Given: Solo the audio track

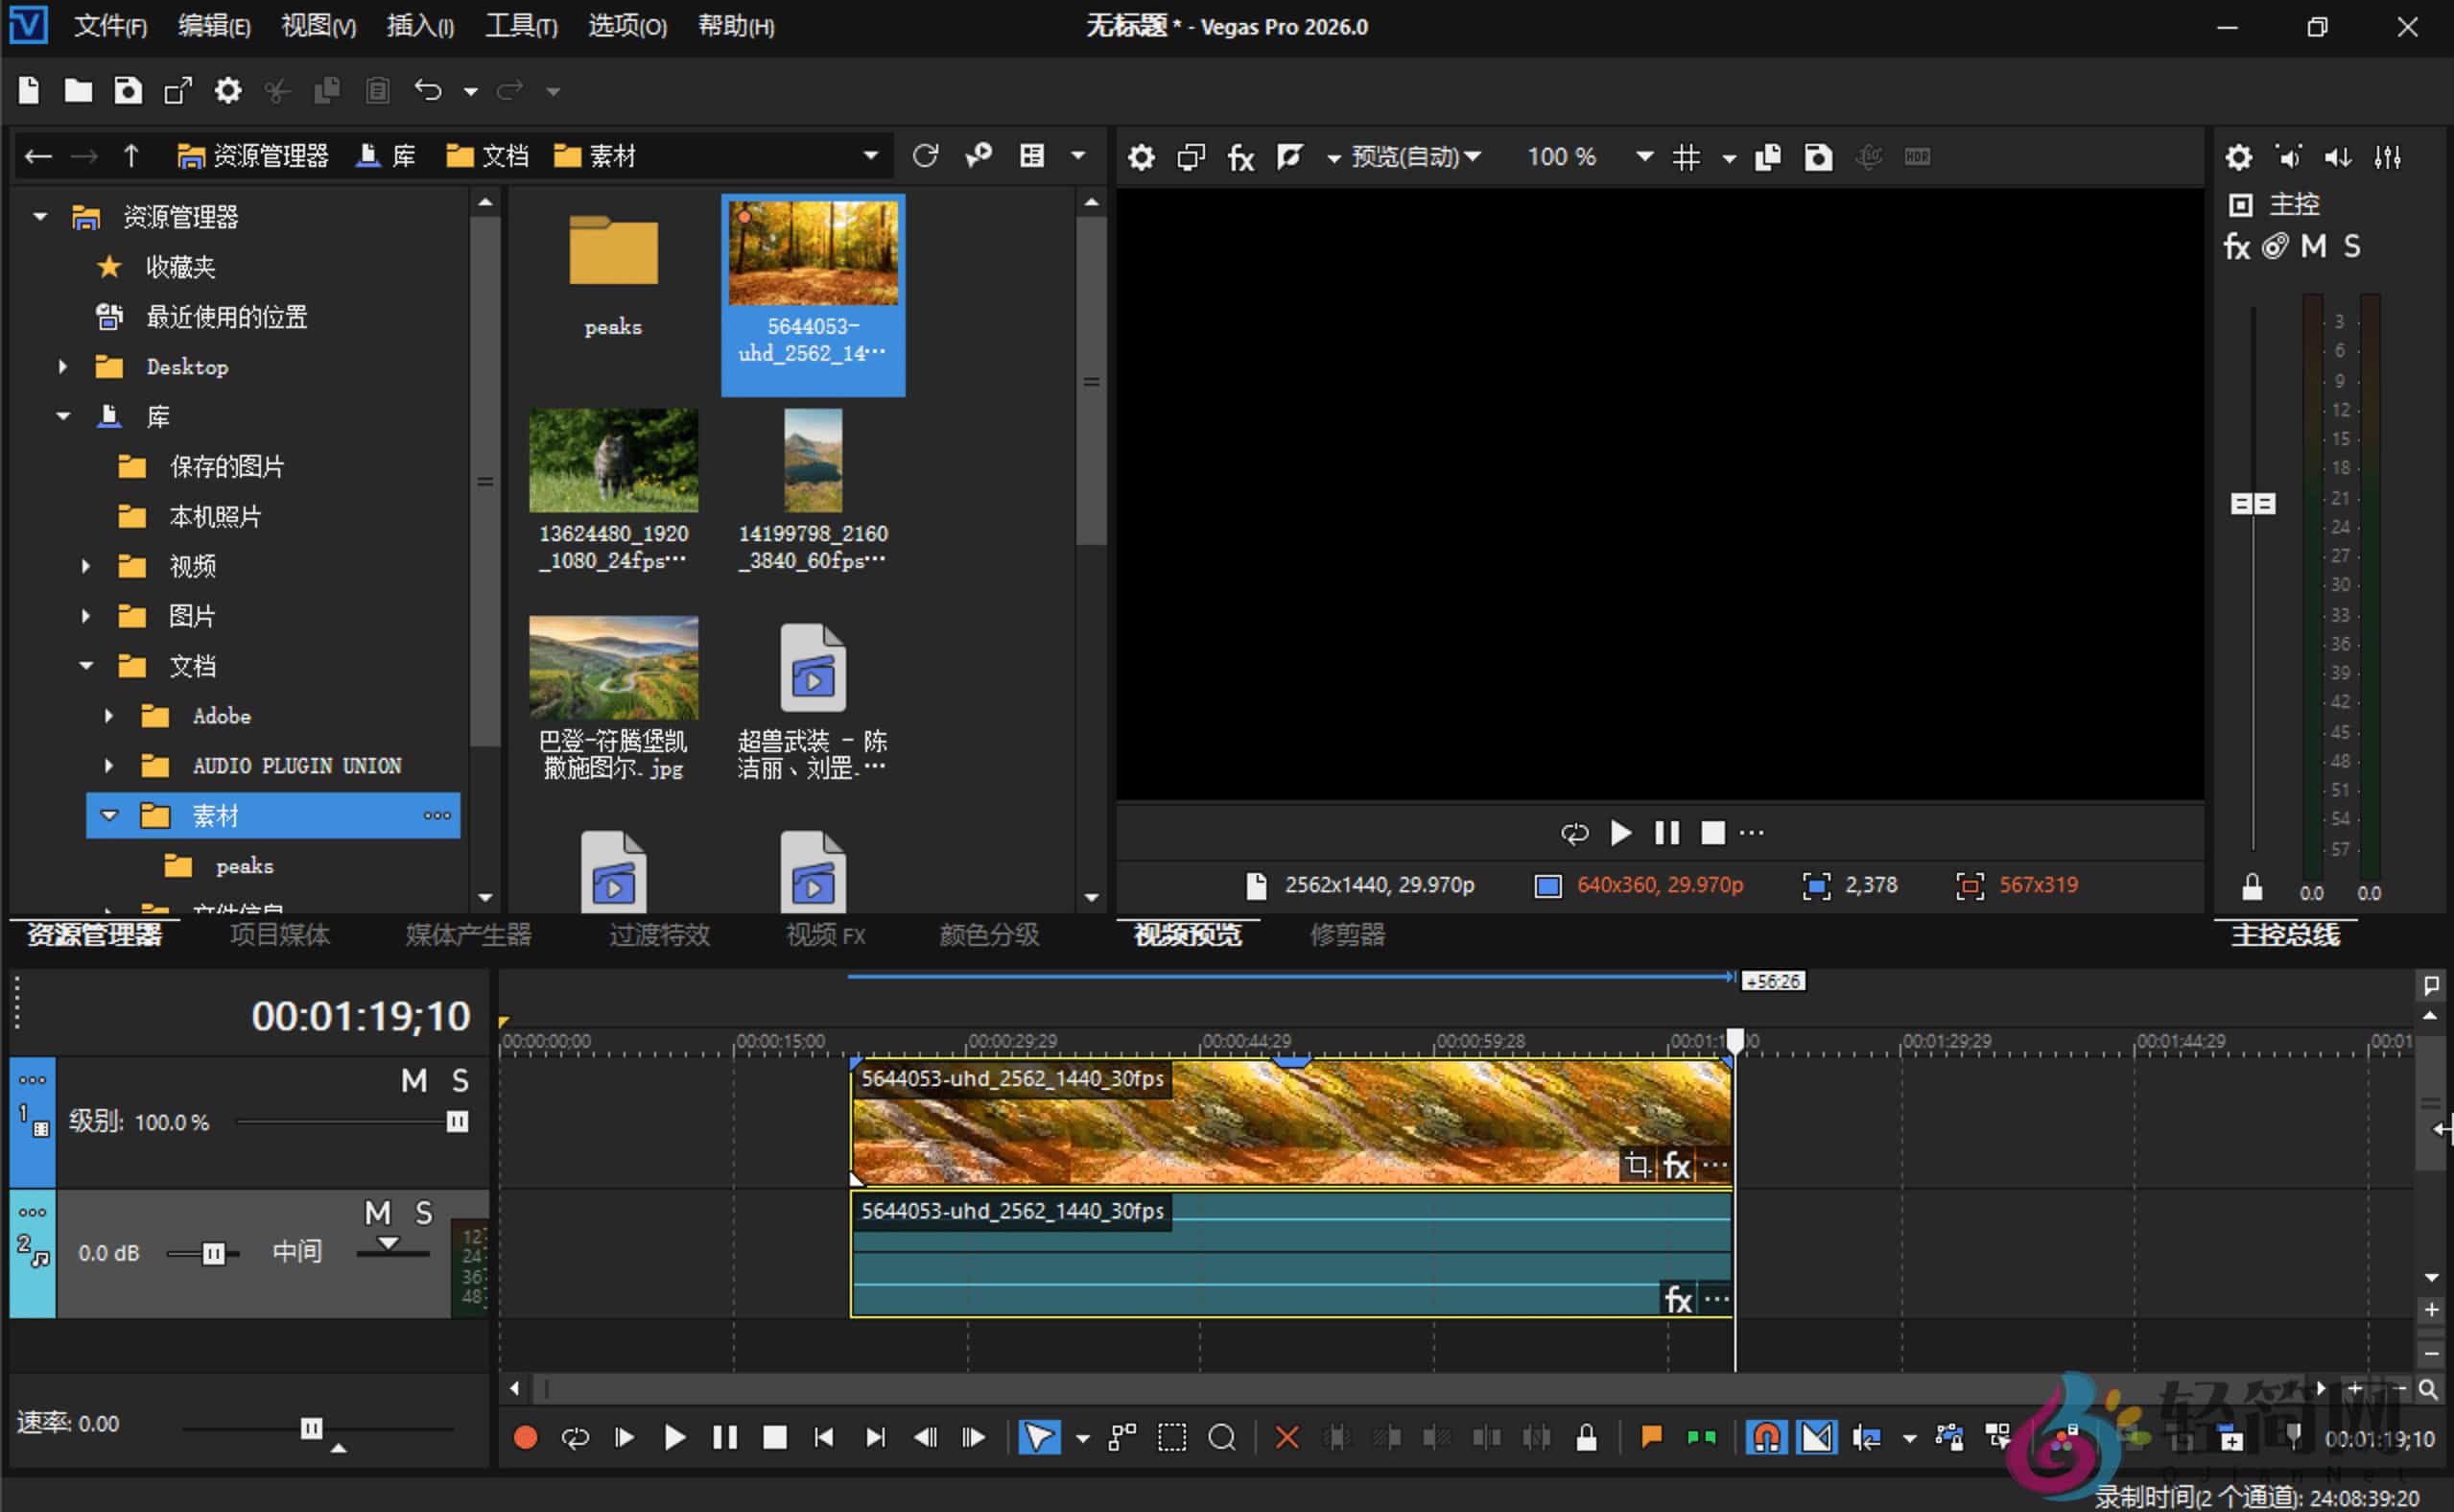Looking at the screenshot, I should click(424, 1212).
